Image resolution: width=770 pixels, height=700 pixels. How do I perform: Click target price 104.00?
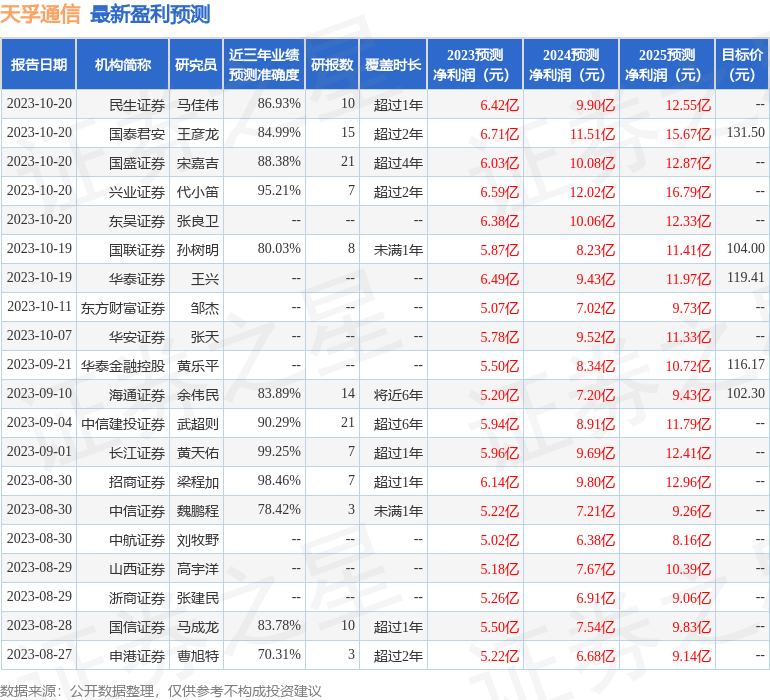(745, 248)
